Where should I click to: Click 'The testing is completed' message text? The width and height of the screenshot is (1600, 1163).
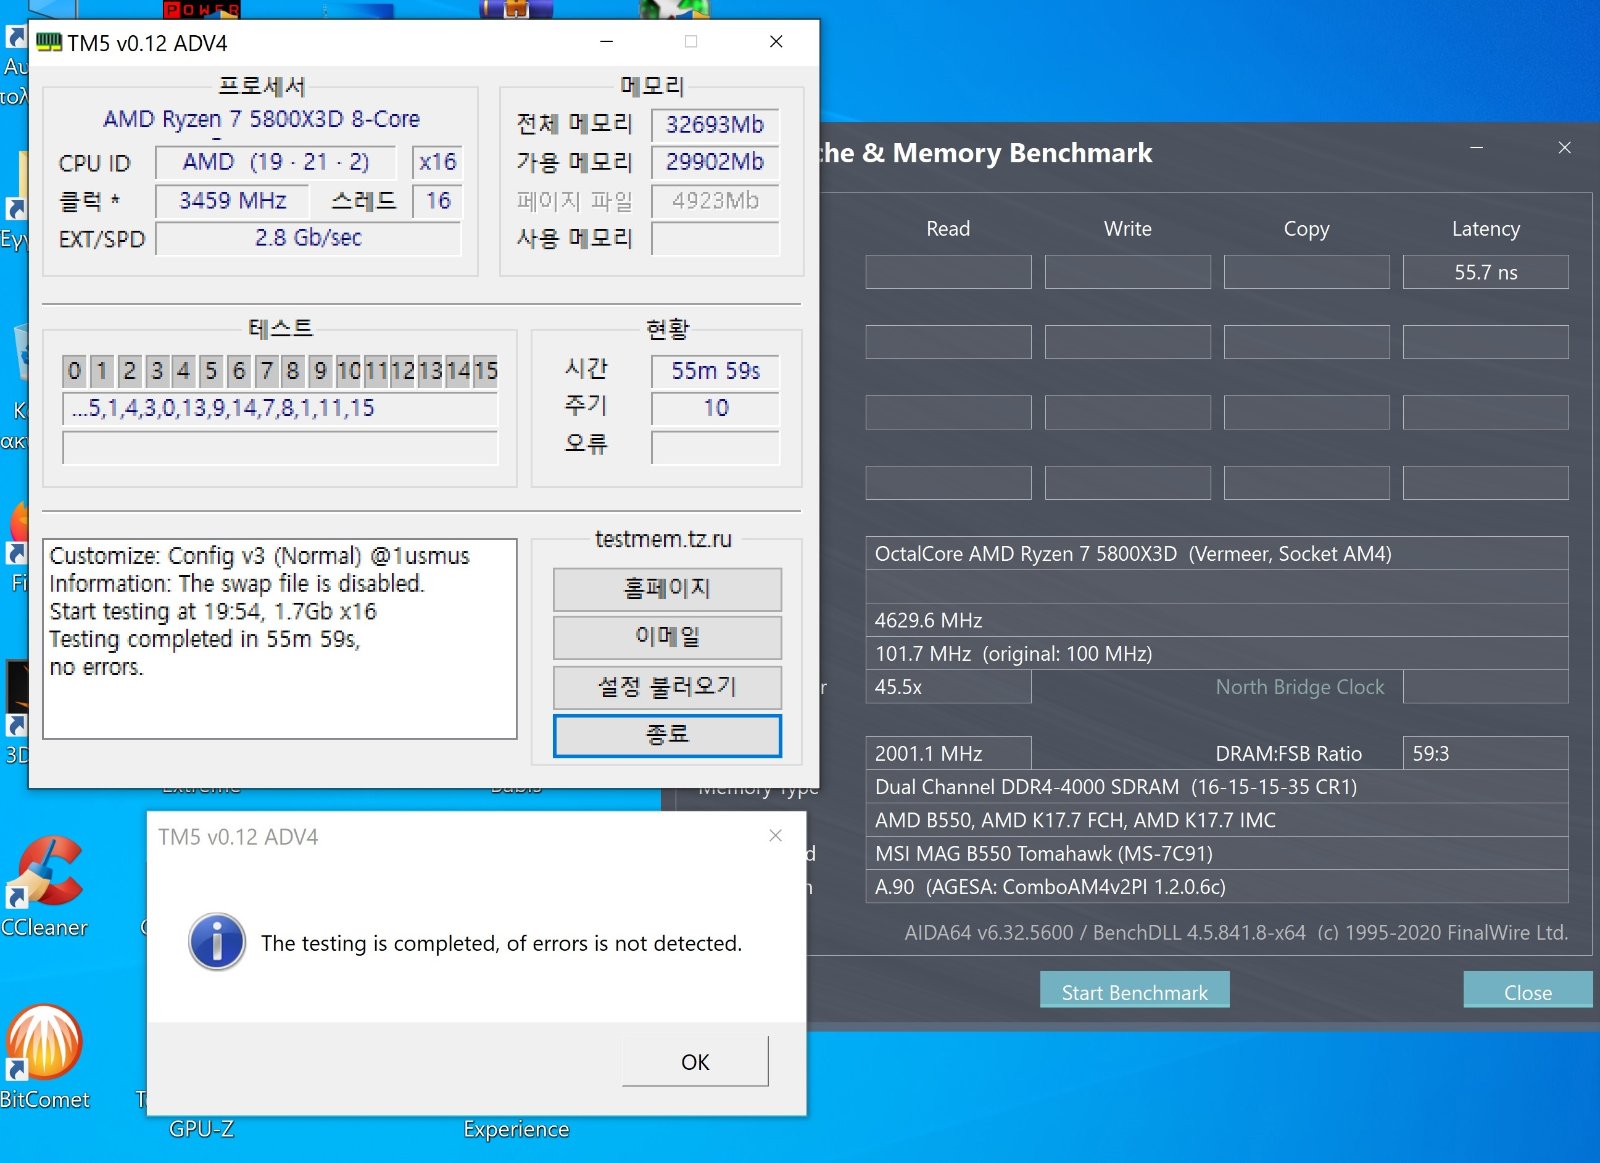pos(501,943)
